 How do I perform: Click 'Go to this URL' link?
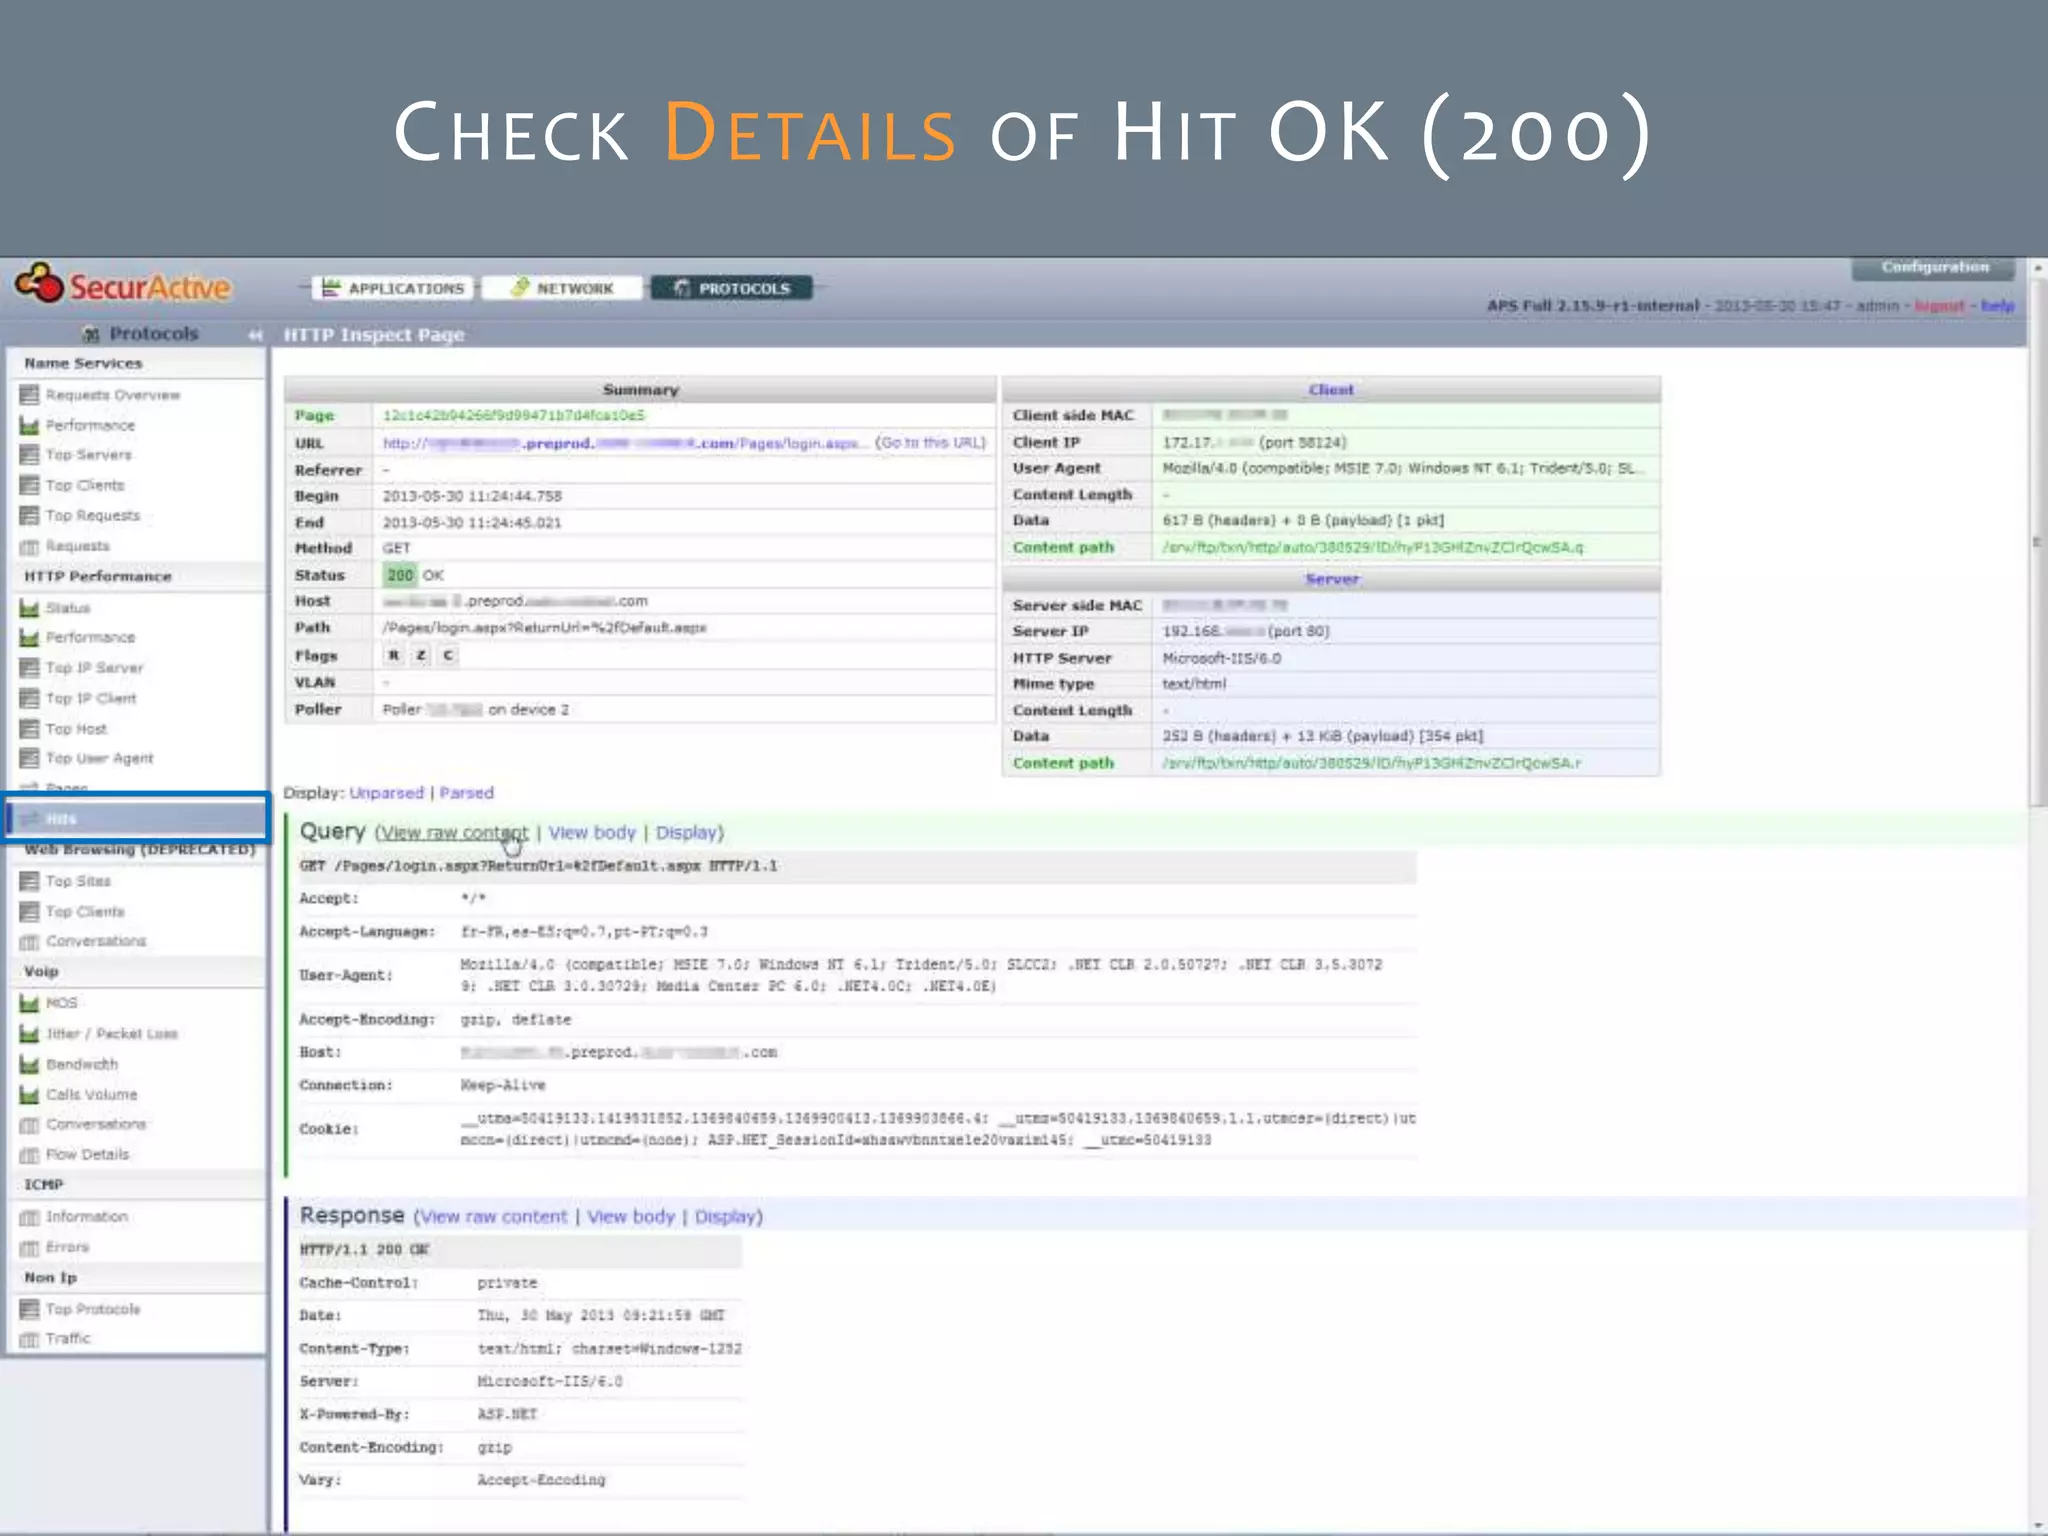tap(930, 443)
